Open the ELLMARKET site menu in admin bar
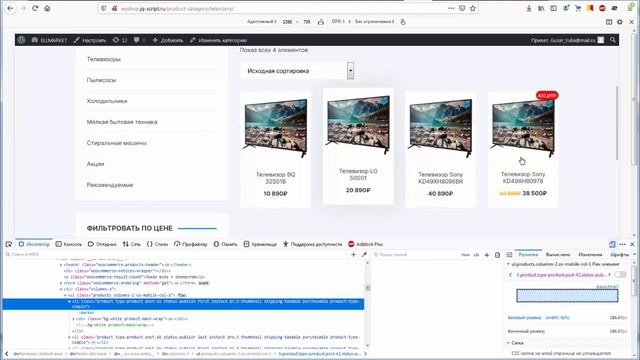The width and height of the screenshot is (640, 360). 49,40
